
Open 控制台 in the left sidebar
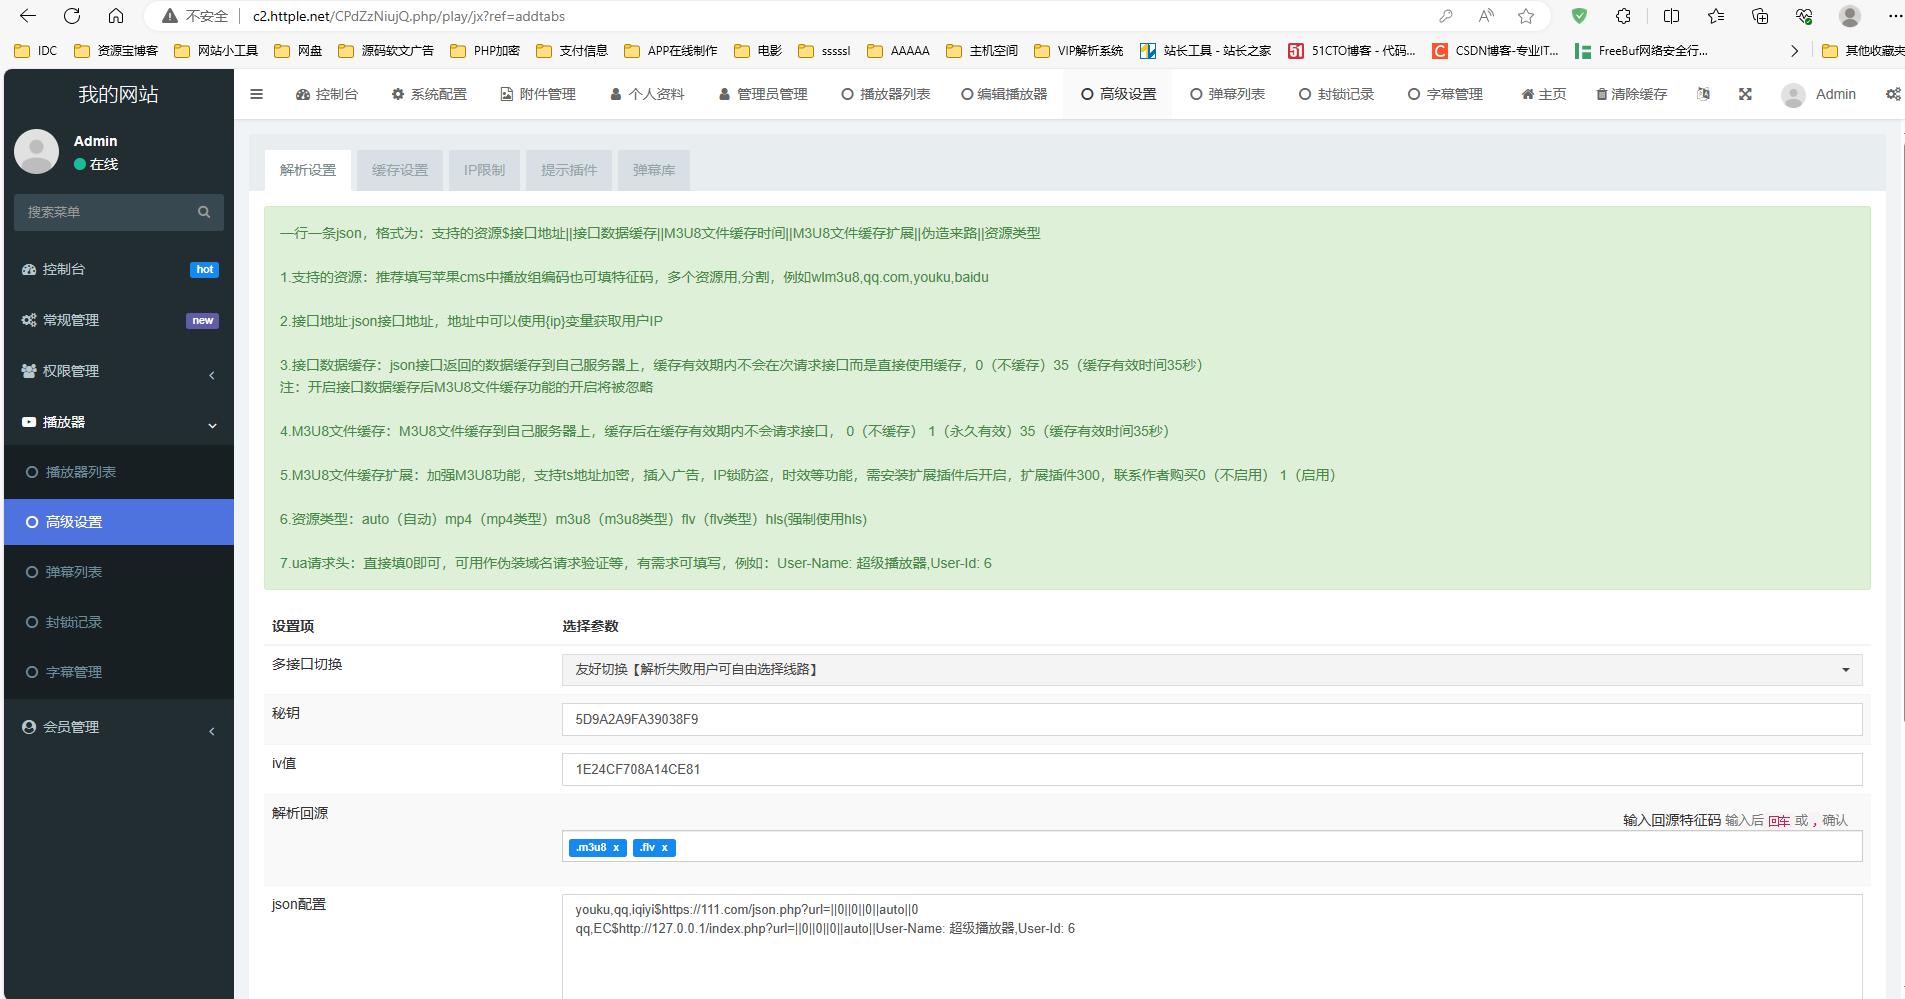[119, 269]
